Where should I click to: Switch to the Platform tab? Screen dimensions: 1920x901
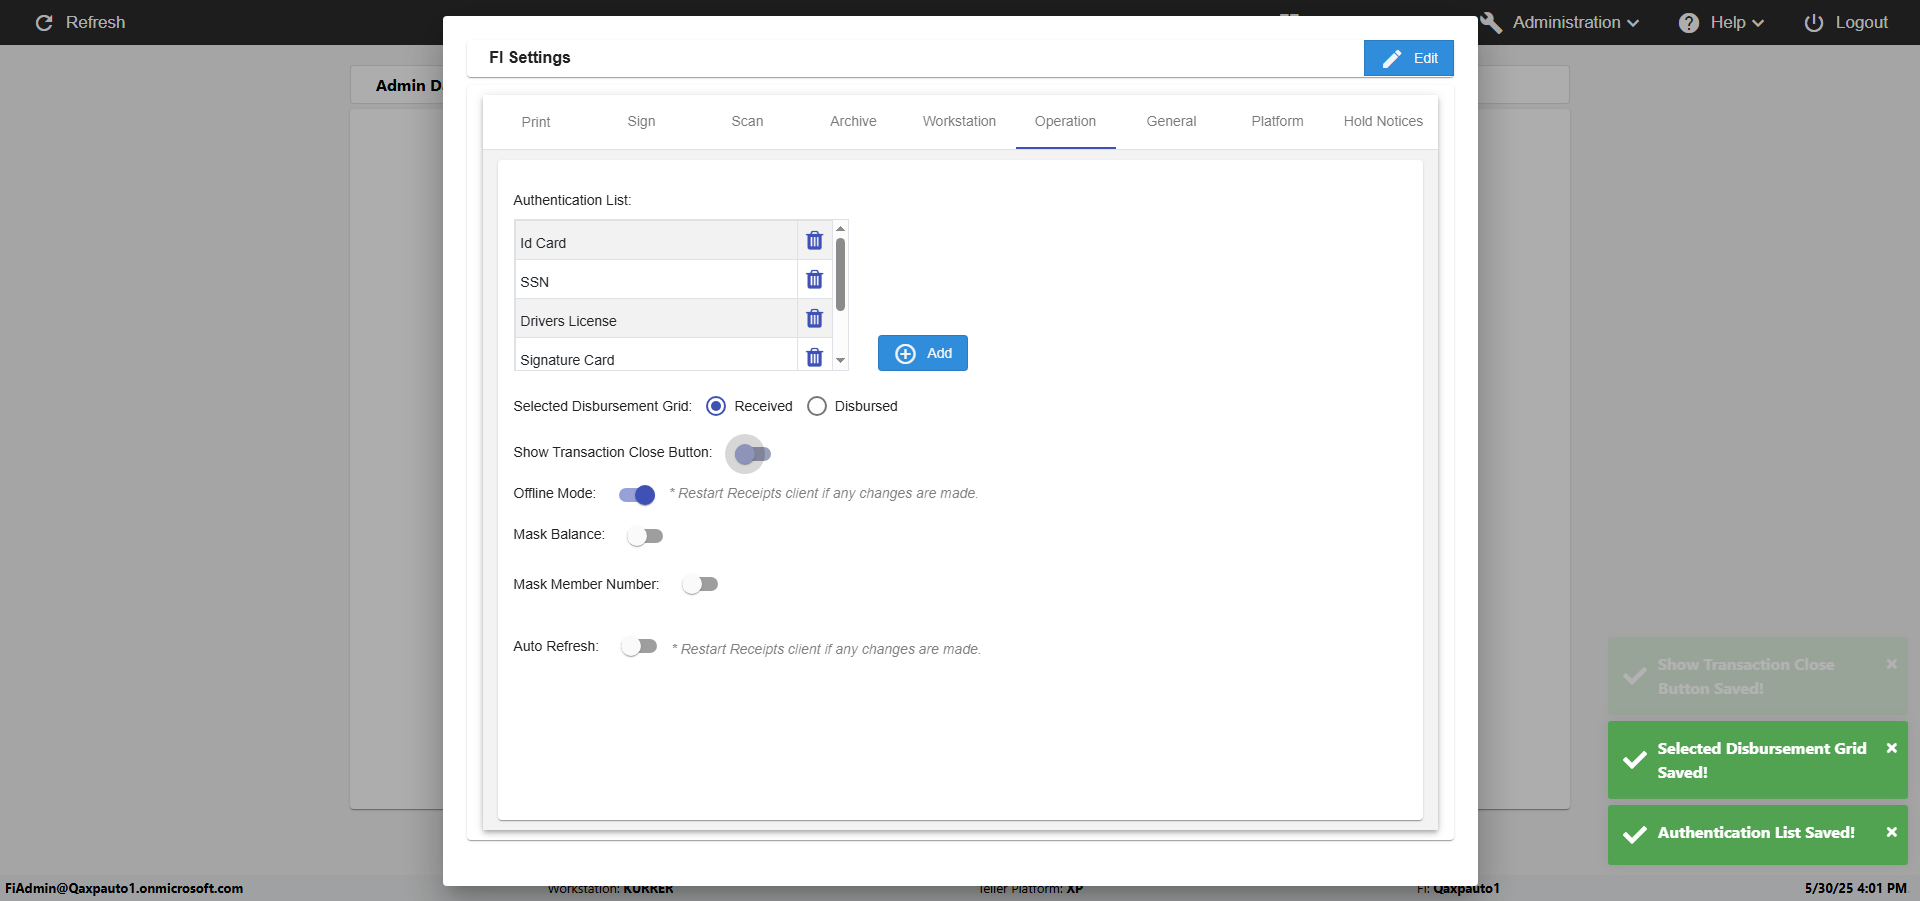1277,121
